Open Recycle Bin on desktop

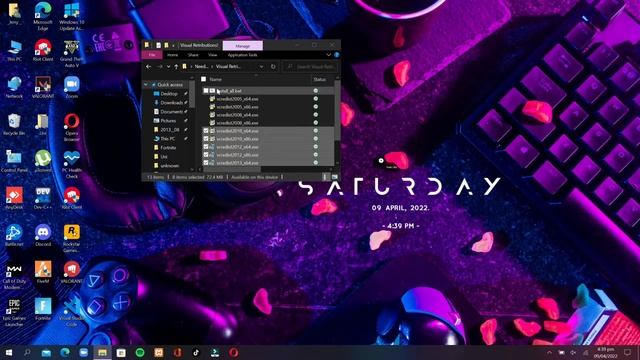coord(14,124)
